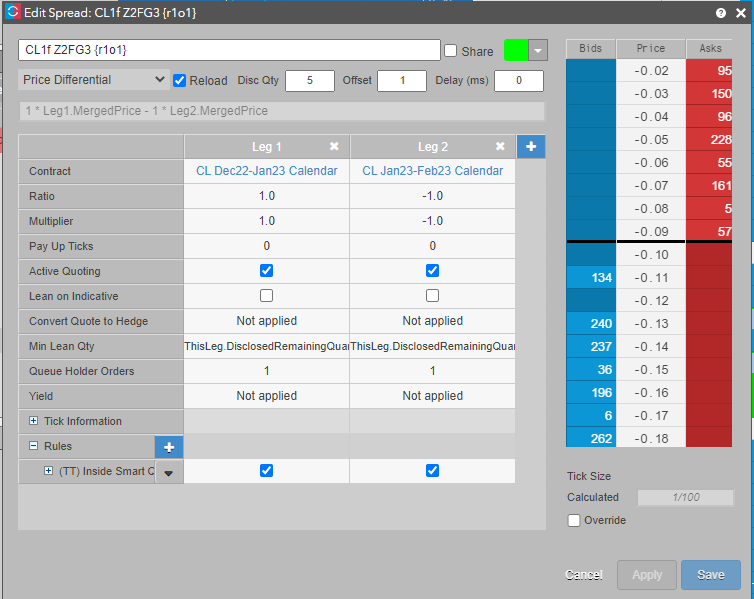Click the spread formula field
The image size is (754, 599).
point(282,111)
